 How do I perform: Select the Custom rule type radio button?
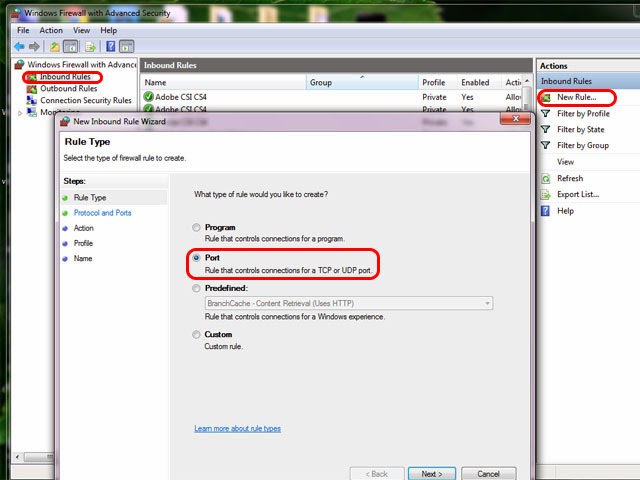coord(196,335)
